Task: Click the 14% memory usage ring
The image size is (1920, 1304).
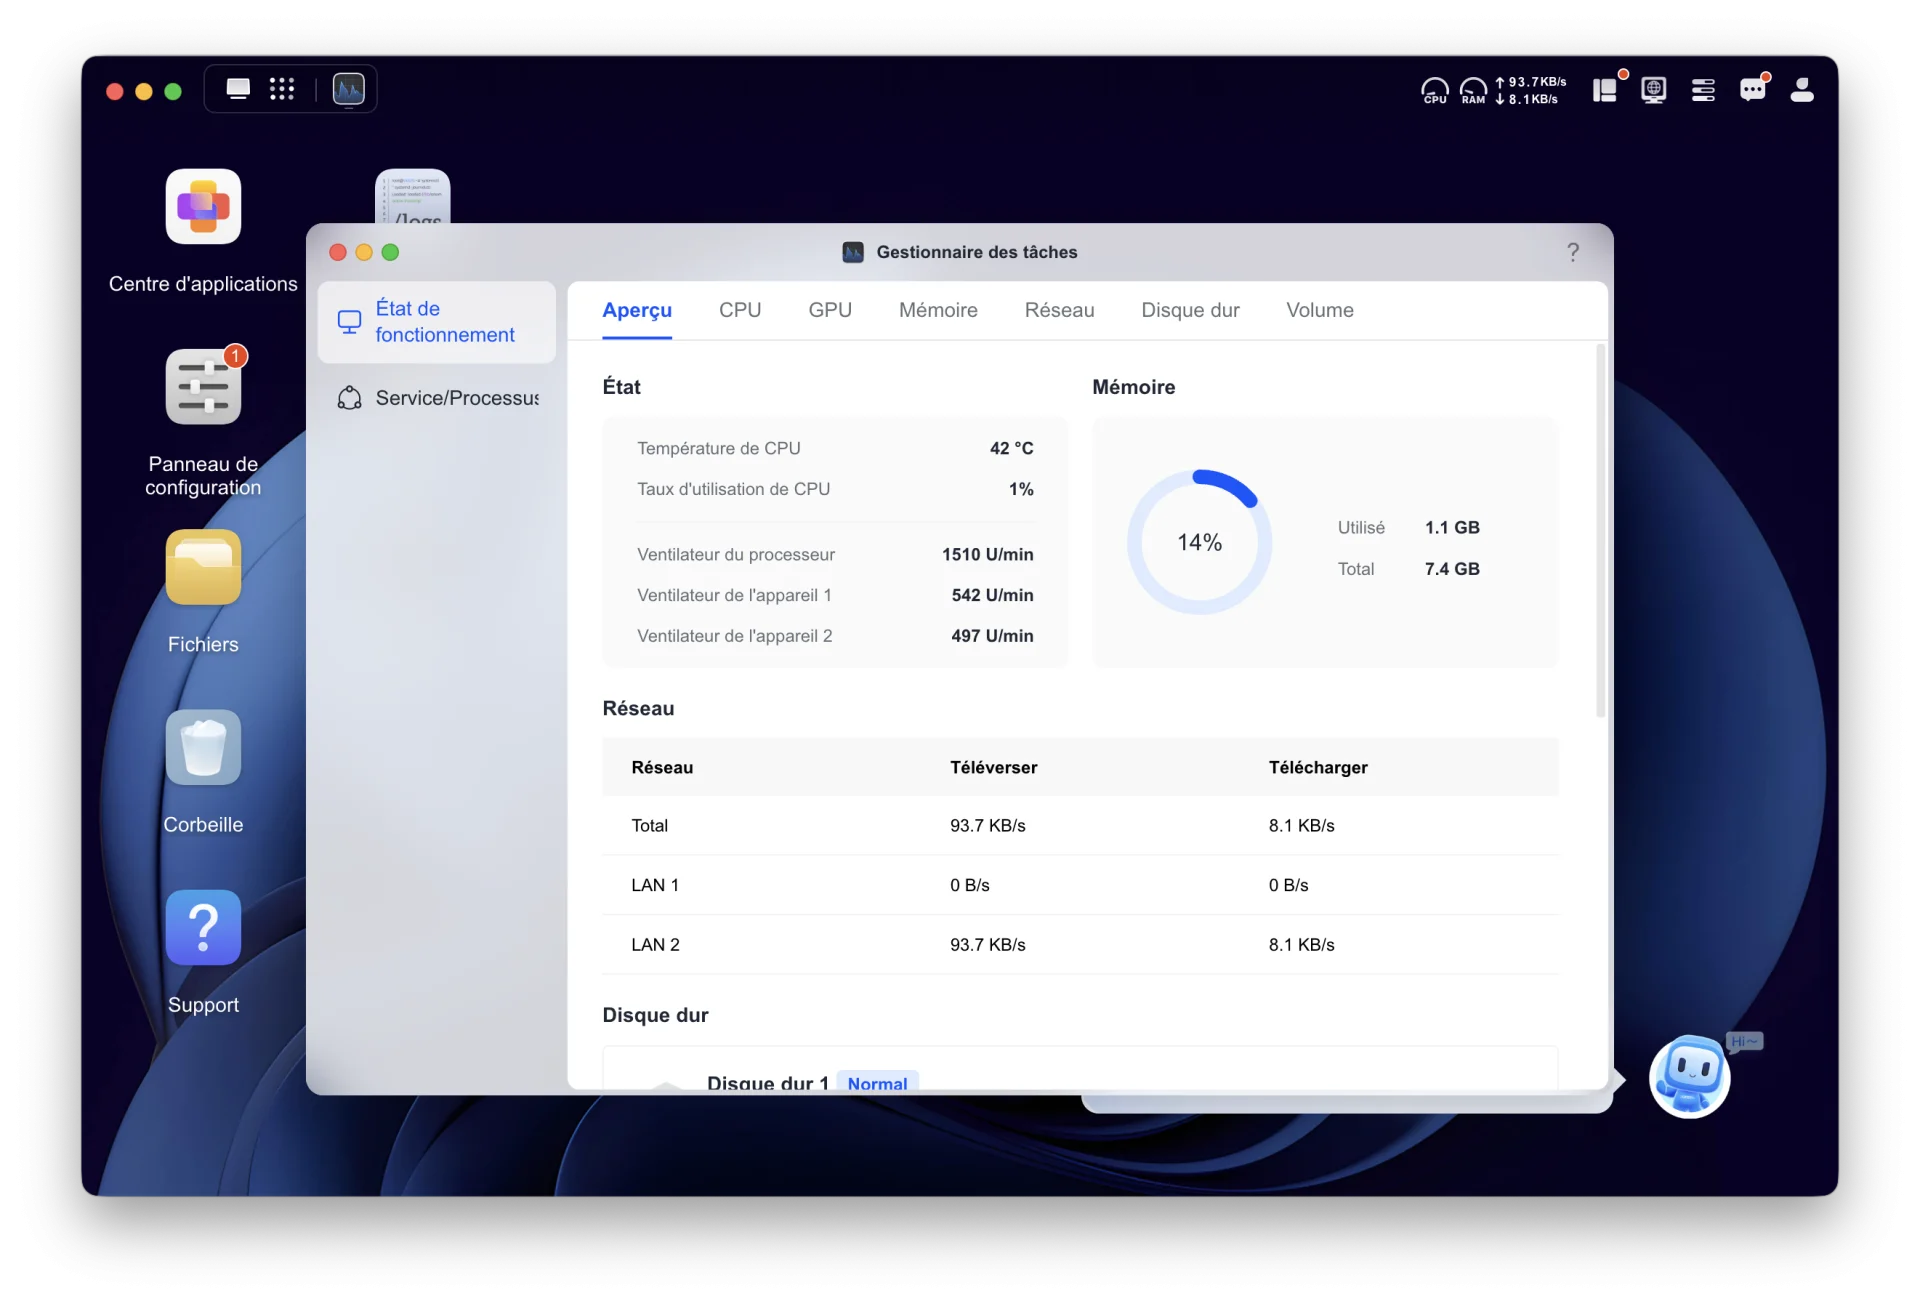Action: (1199, 542)
